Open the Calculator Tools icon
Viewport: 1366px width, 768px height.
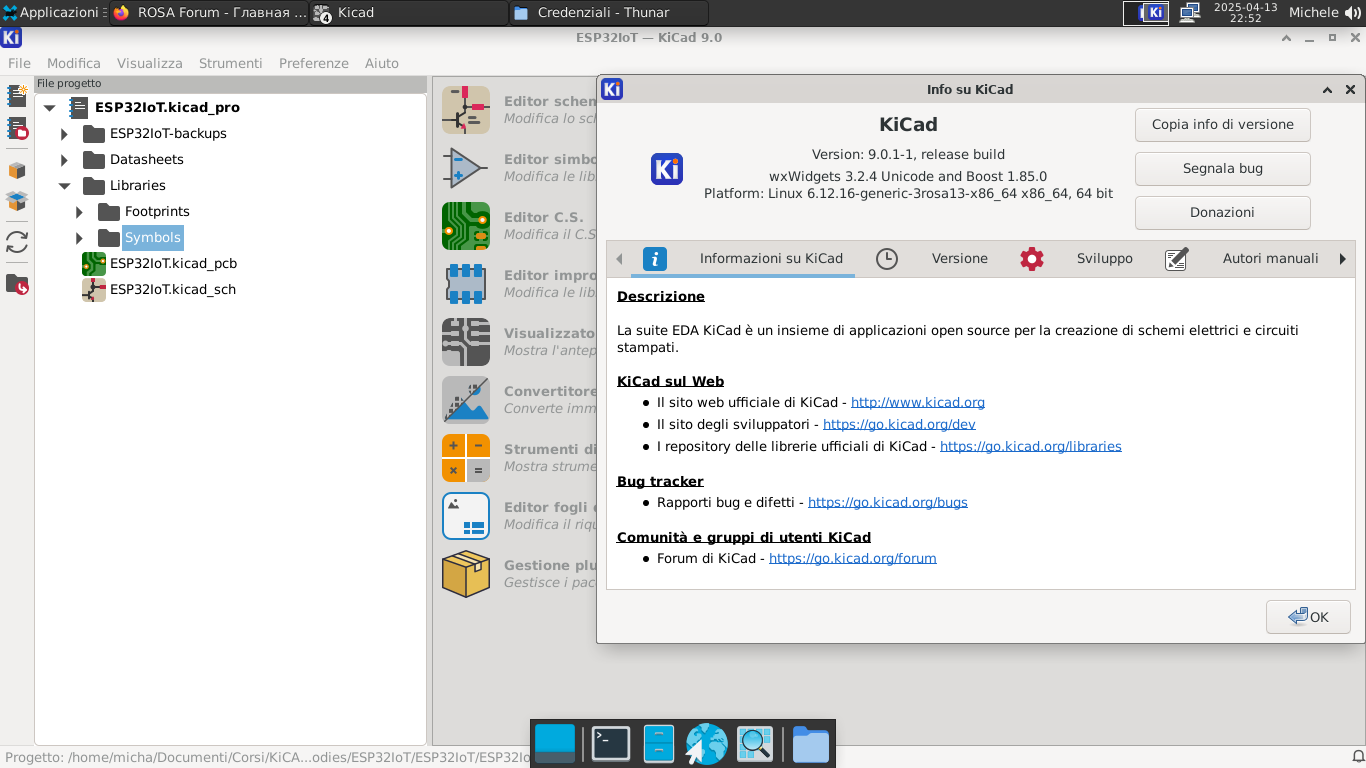pos(466,458)
